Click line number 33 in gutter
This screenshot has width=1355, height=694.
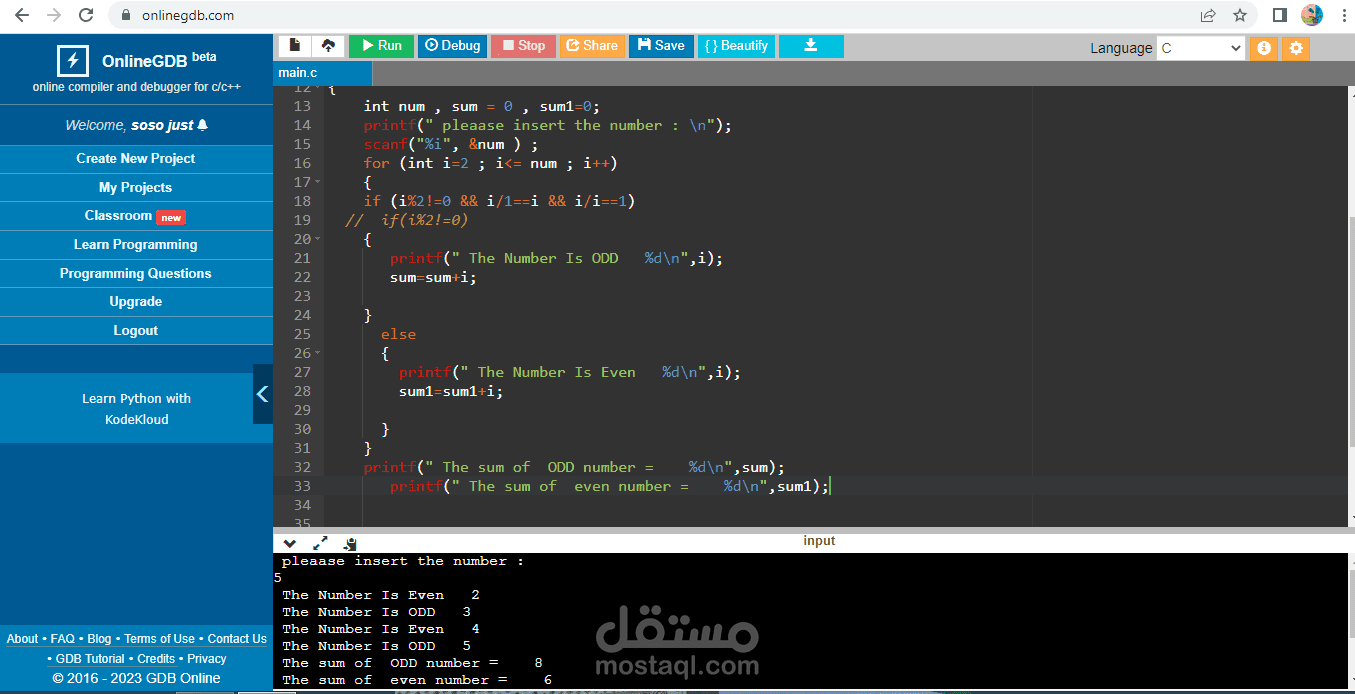pyautogui.click(x=302, y=486)
